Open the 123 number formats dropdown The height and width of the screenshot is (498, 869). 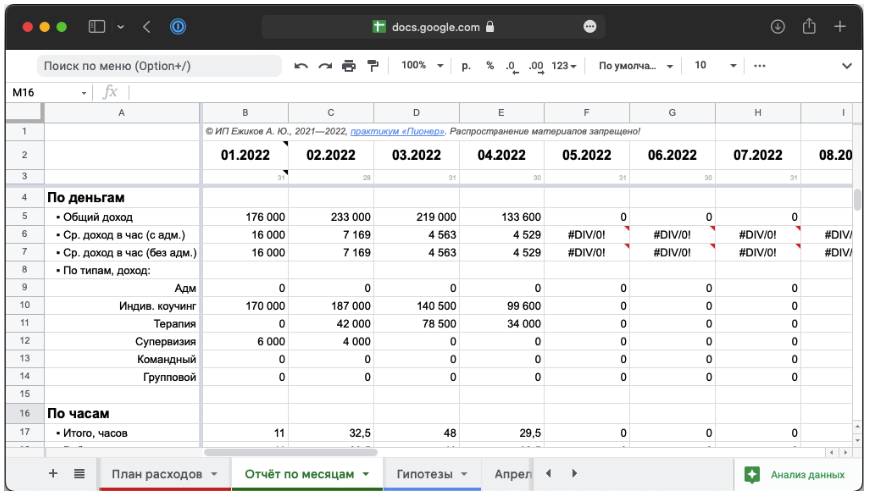click(564, 66)
